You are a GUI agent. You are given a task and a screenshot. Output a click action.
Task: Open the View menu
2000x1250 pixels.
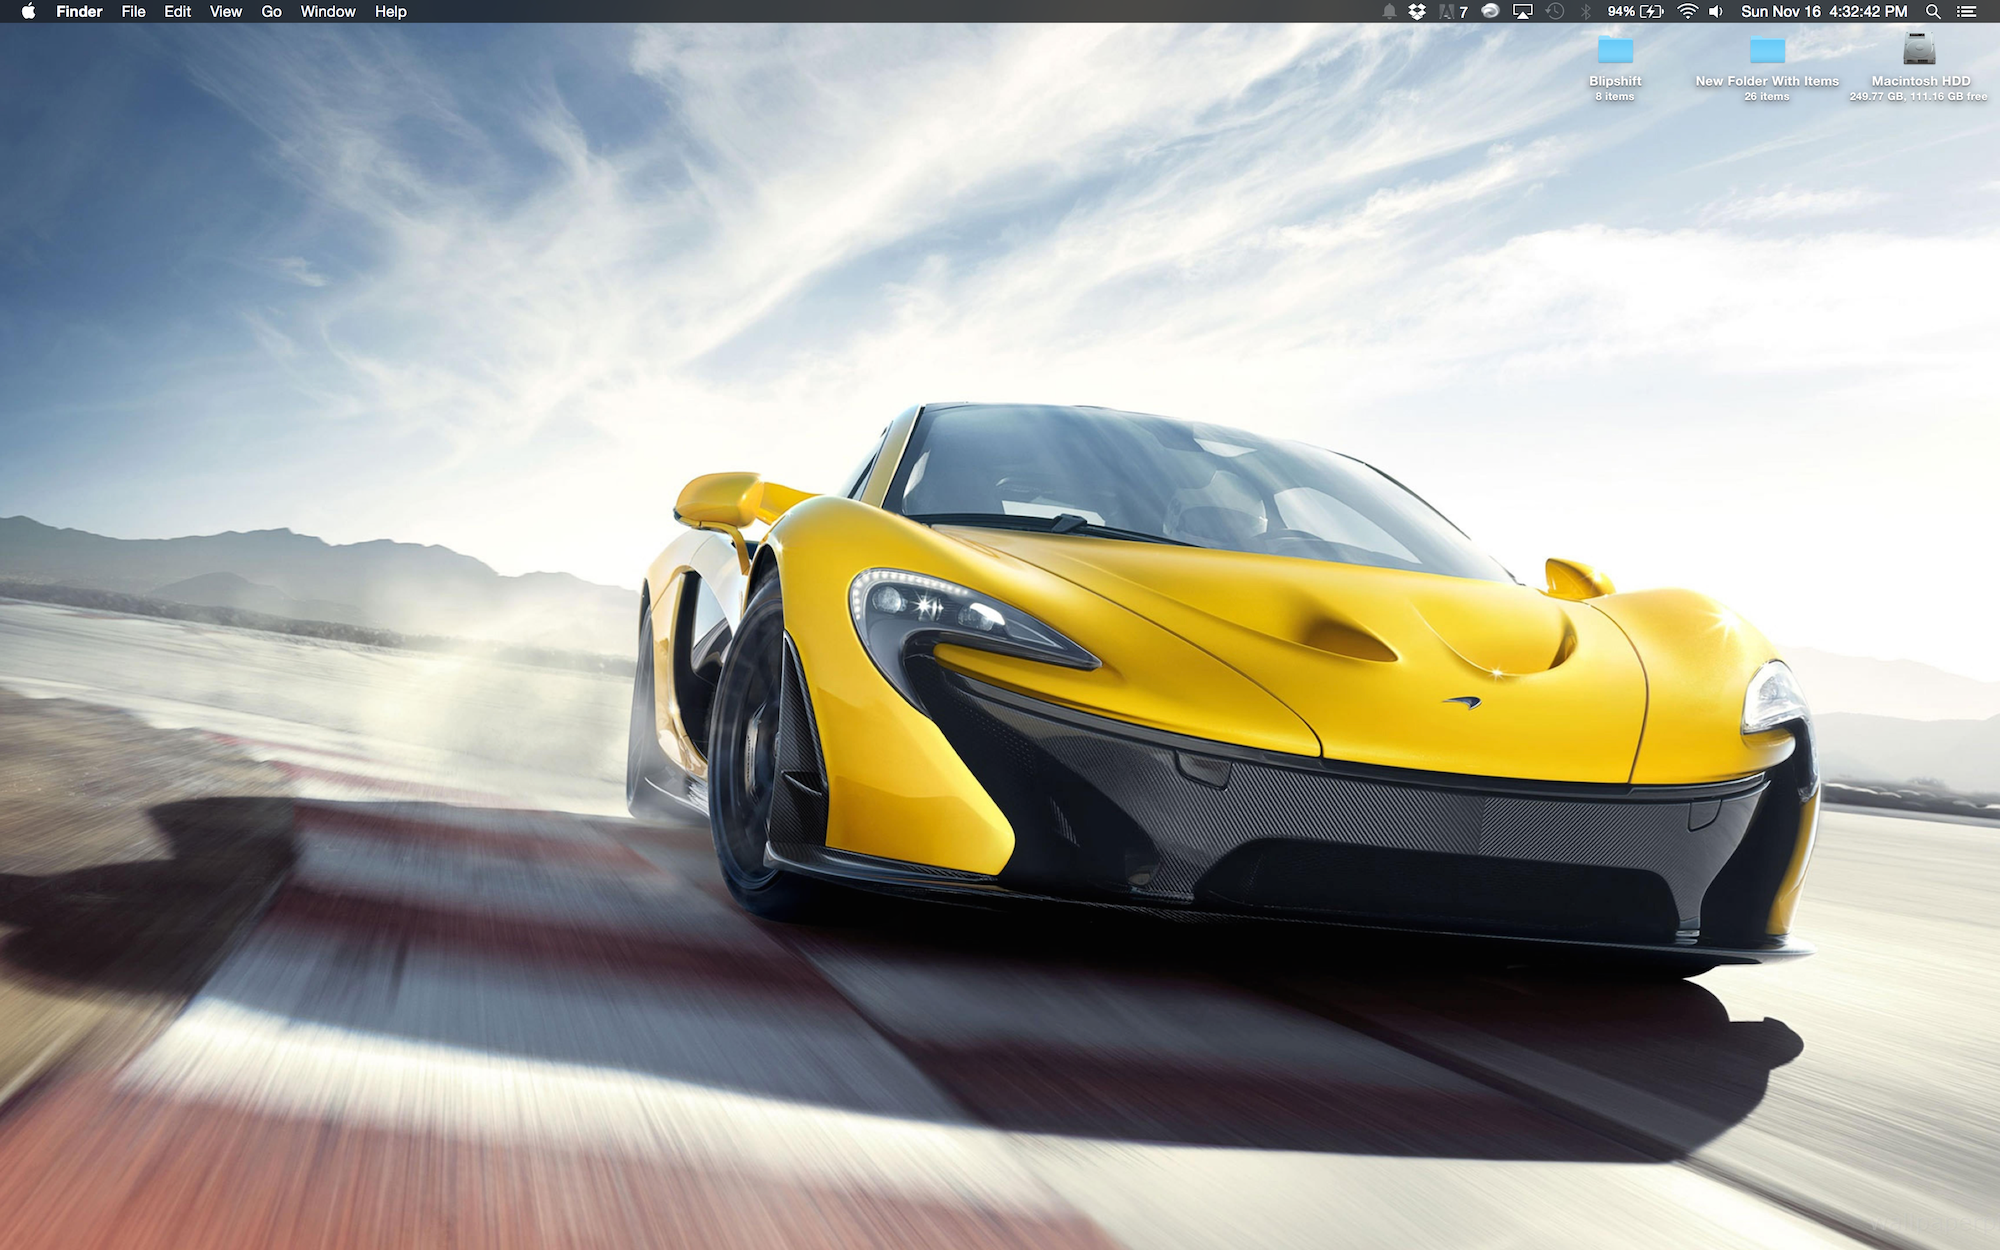click(225, 12)
